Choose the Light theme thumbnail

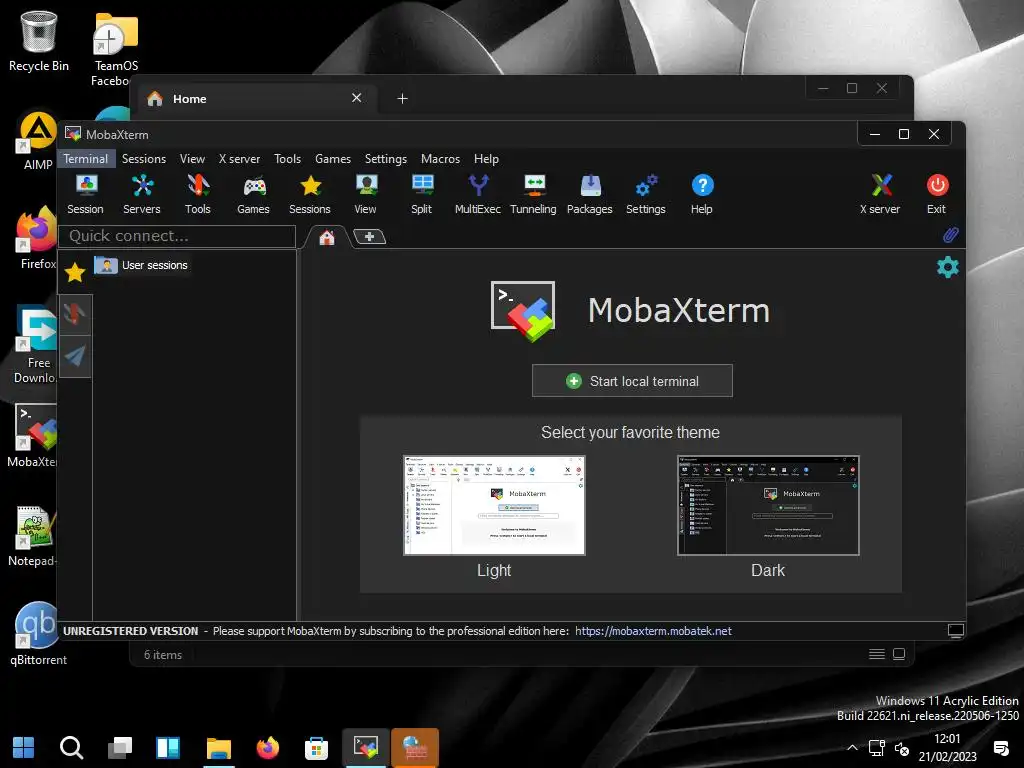[494, 505]
